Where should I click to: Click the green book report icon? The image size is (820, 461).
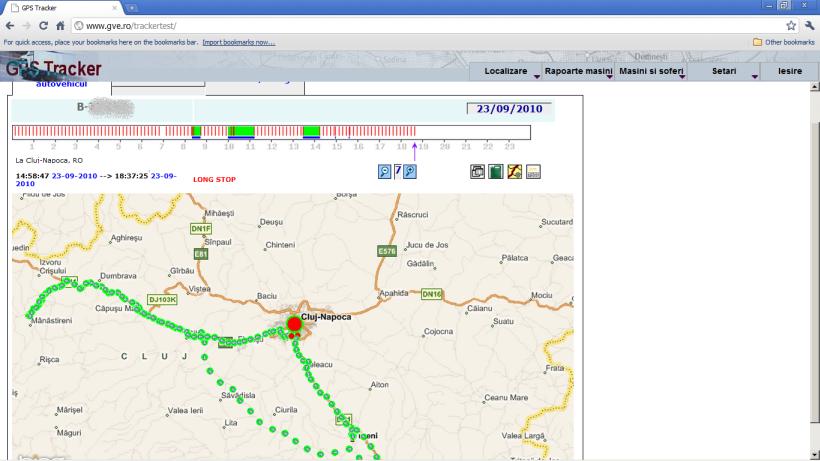pyautogui.click(x=496, y=172)
